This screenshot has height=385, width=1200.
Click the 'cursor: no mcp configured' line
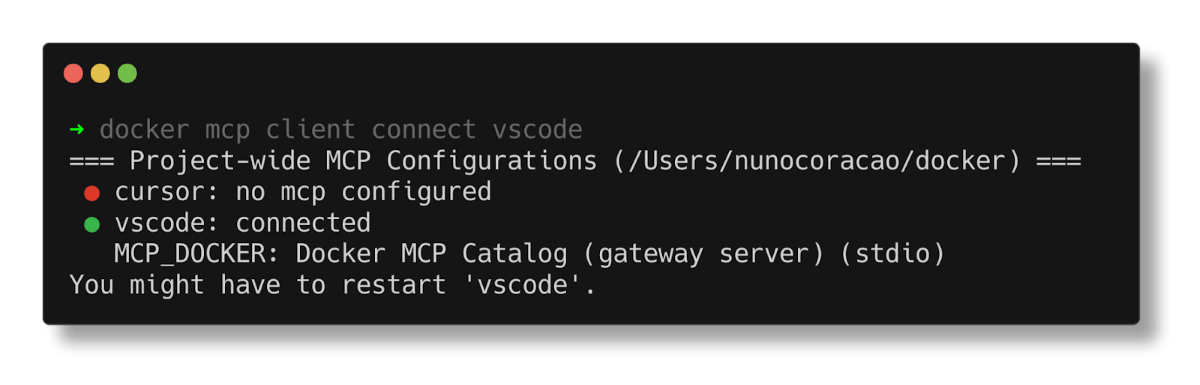(x=303, y=192)
